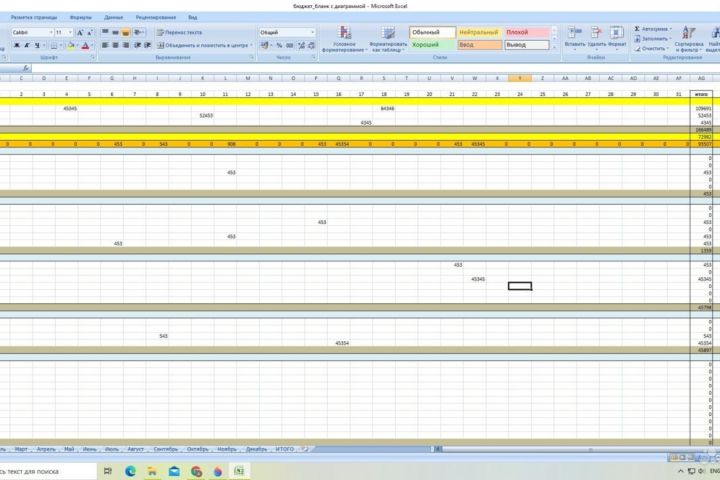Image resolution: width=720 pixels, height=480 pixels.
Task: Toggle bold formatting in Font group
Action: point(17,45)
